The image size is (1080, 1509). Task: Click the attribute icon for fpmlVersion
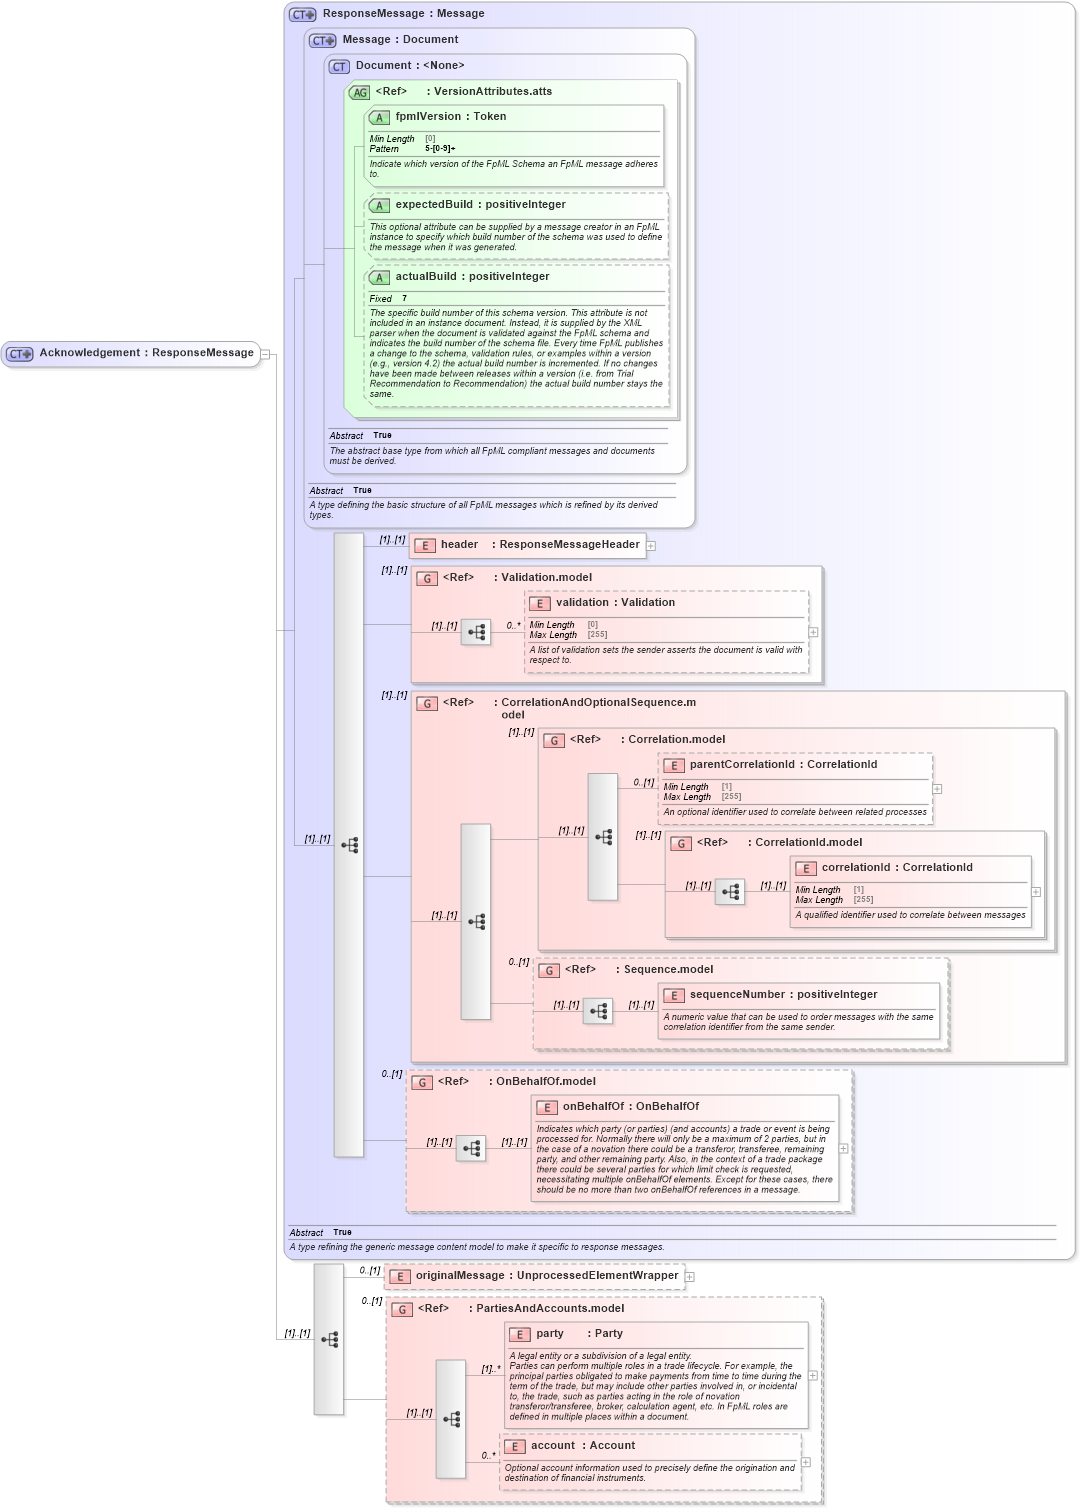379,117
